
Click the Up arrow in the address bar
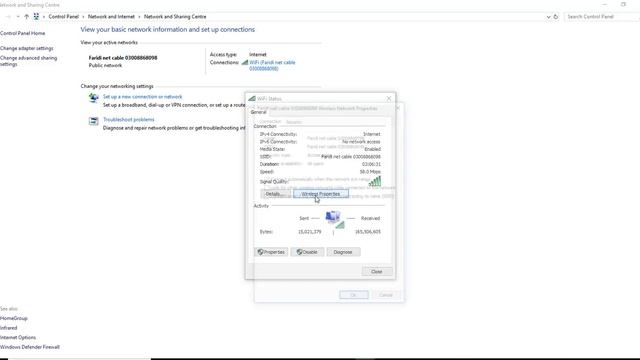click(27, 17)
